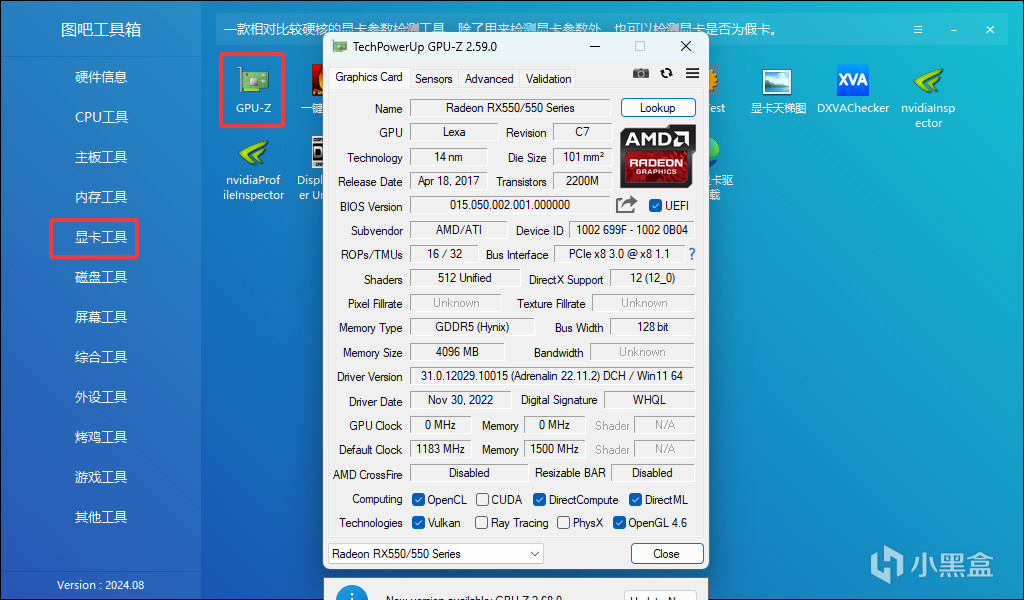Select 屏幕工具 in the sidebar
Image resolution: width=1024 pixels, height=600 pixels.
pyautogui.click(x=101, y=317)
